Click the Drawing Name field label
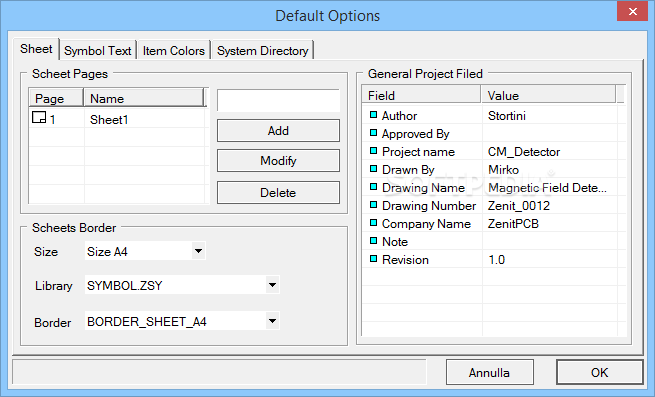655x397 pixels. coord(423,188)
